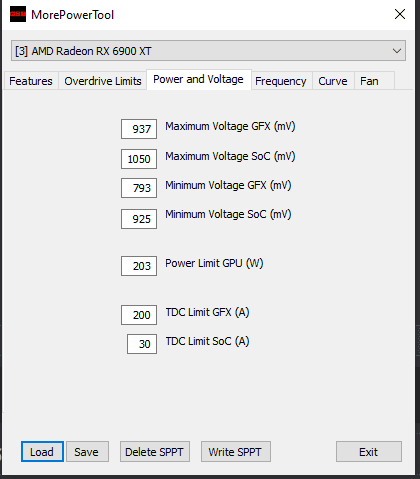Edit the TDC Limit SoC field showing 30
420x479 pixels.
coord(142,344)
